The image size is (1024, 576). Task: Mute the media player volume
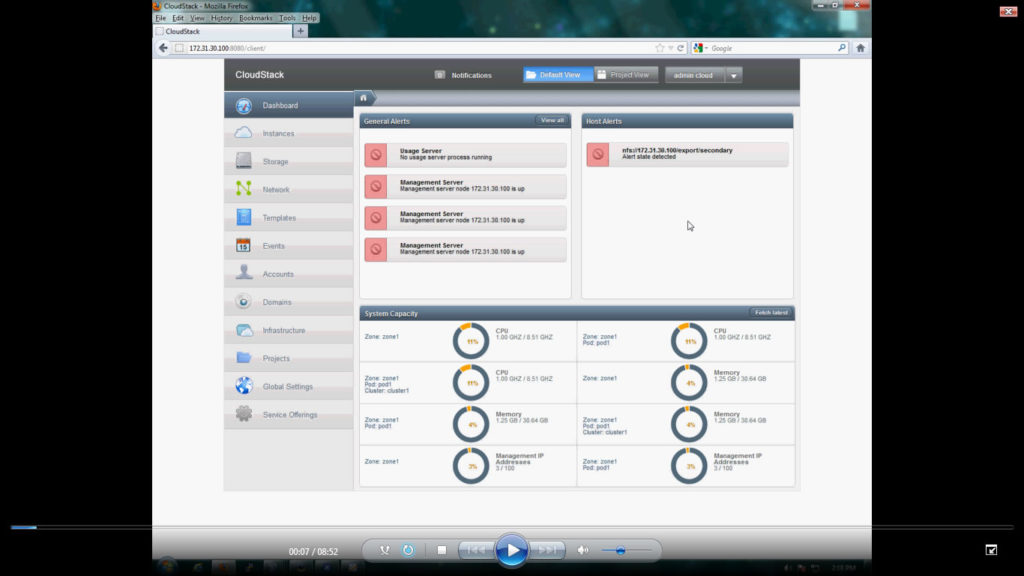click(583, 551)
